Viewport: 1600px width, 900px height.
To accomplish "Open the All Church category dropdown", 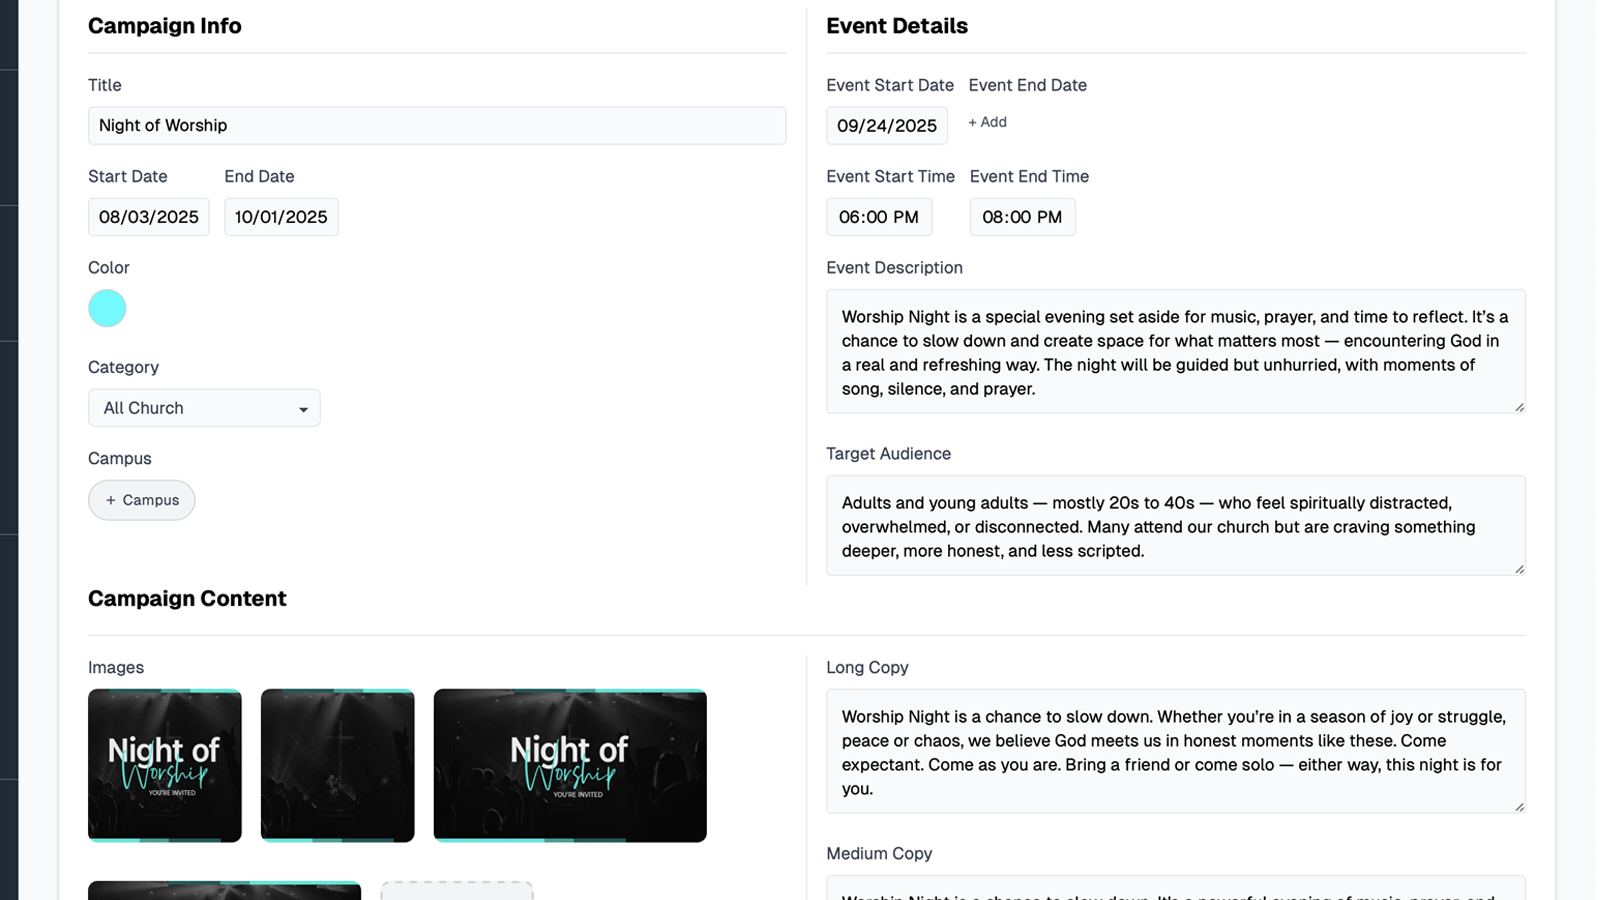I will point(204,408).
